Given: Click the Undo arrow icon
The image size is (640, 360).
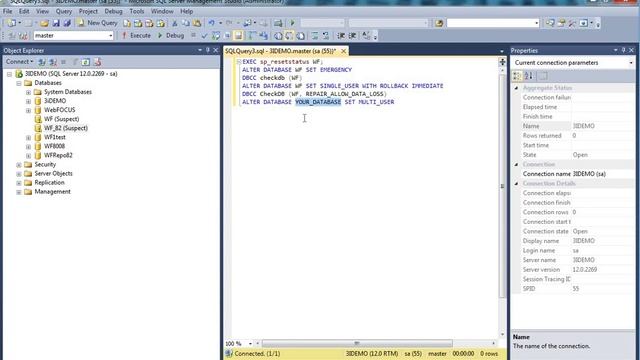Looking at the screenshot, I should (x=211, y=23).
